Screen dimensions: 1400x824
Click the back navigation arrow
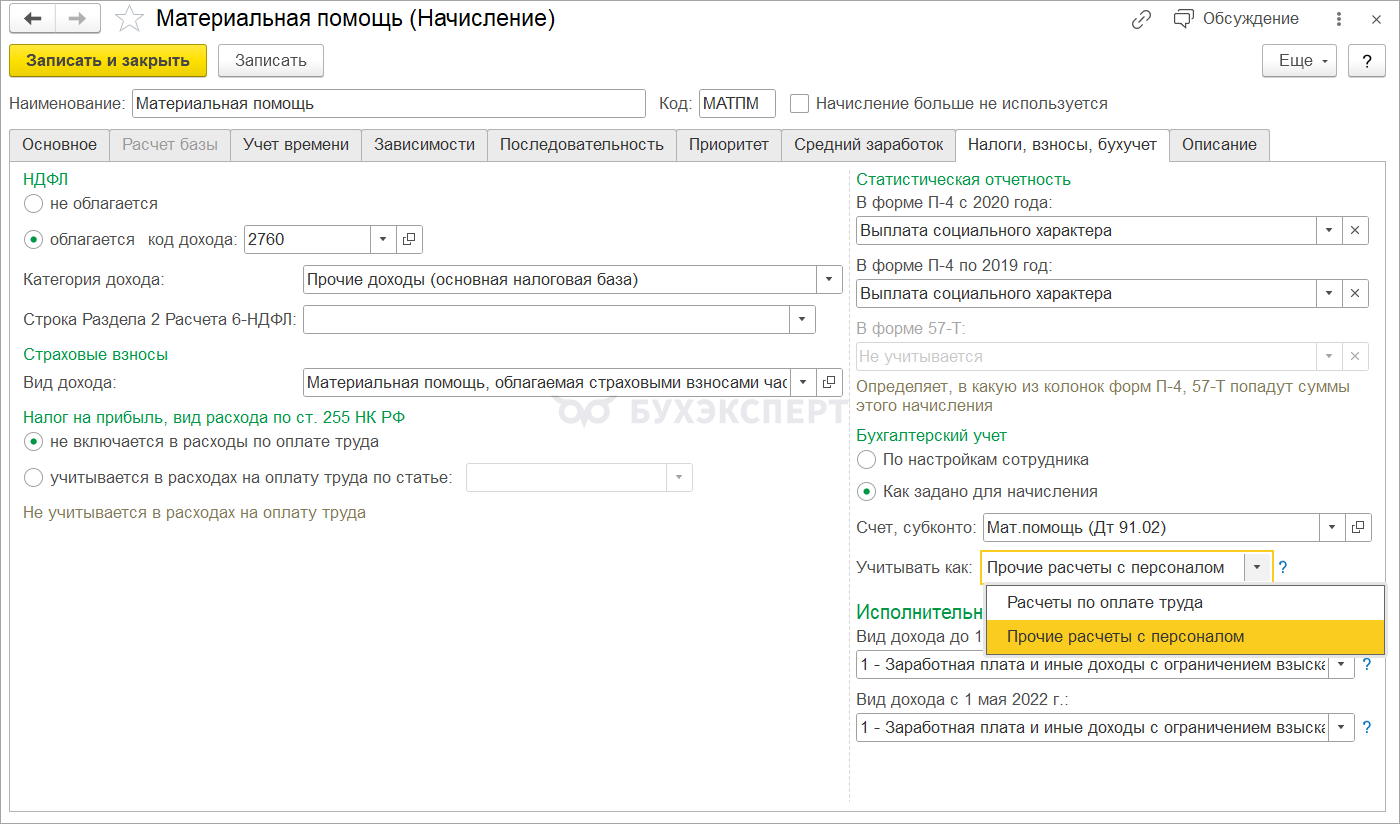coord(33,19)
